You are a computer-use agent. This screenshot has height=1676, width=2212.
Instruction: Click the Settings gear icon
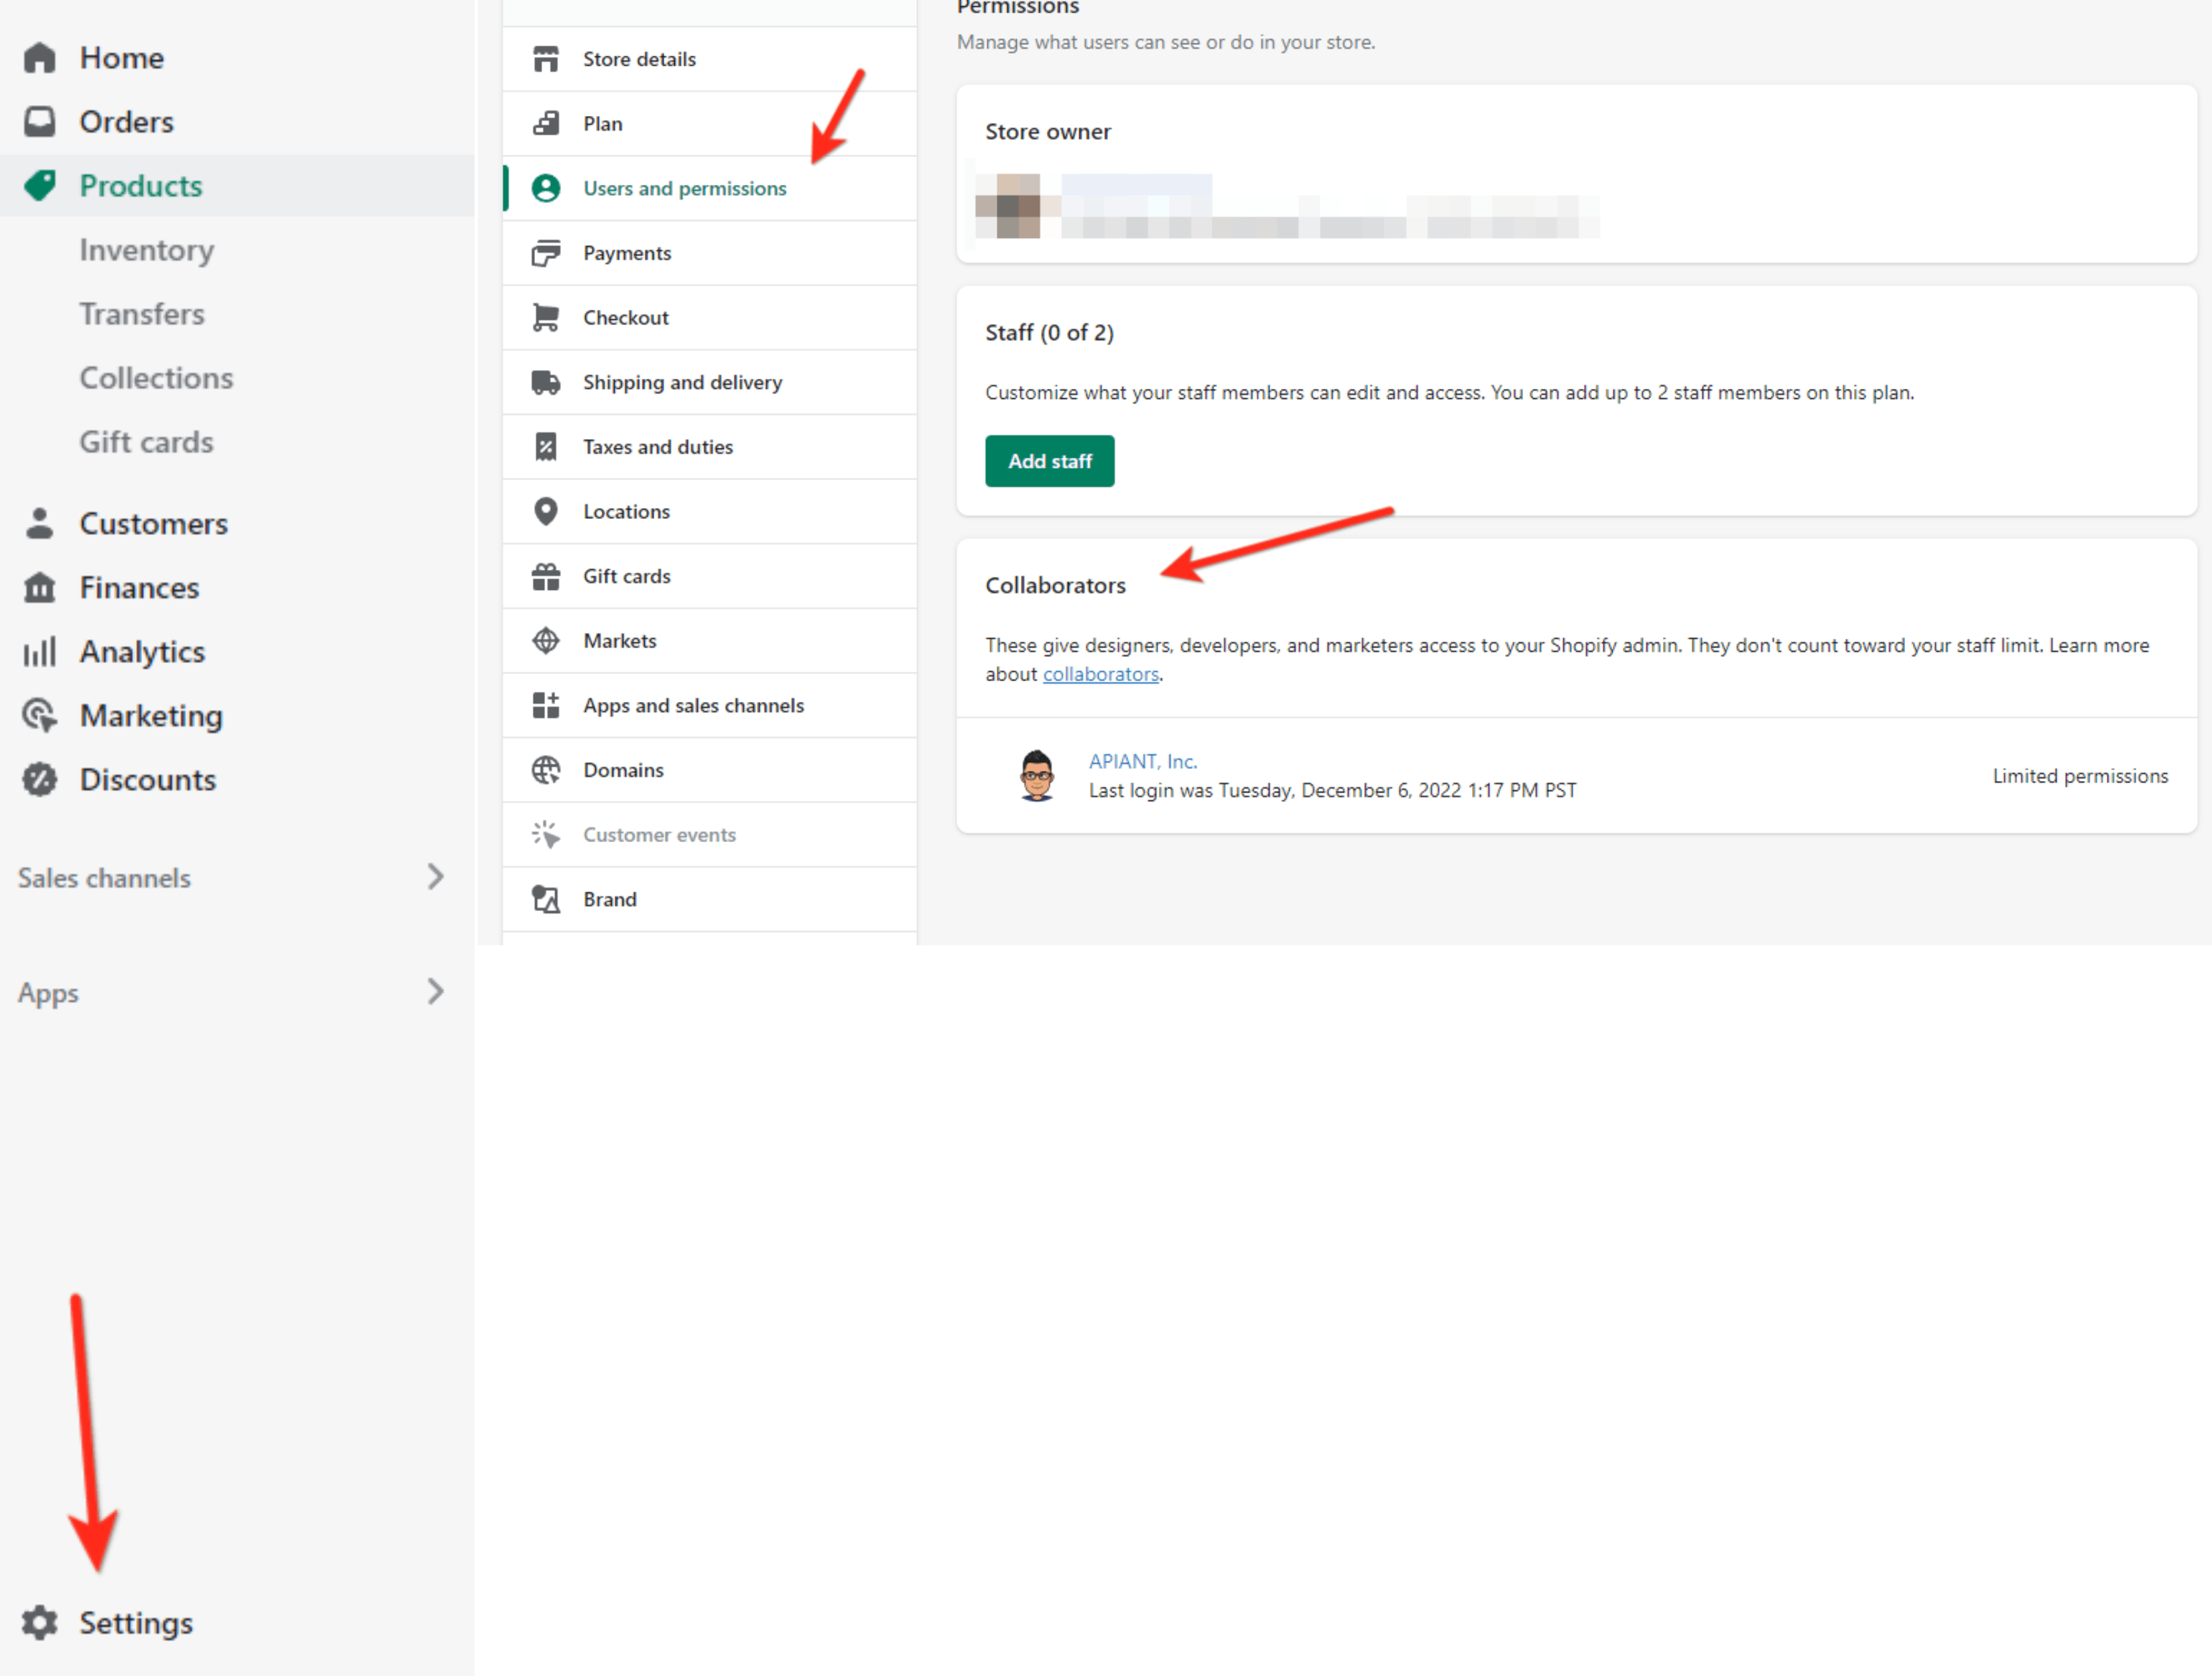40,1622
